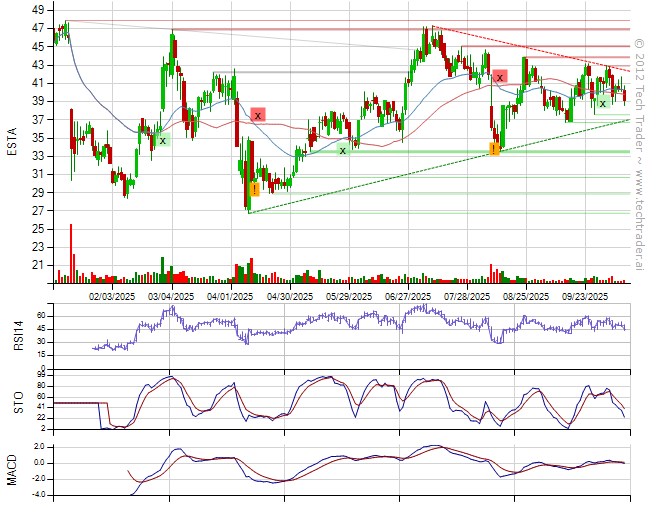Click the green x marker in late May
The image size is (657, 514).
pyautogui.click(x=343, y=150)
